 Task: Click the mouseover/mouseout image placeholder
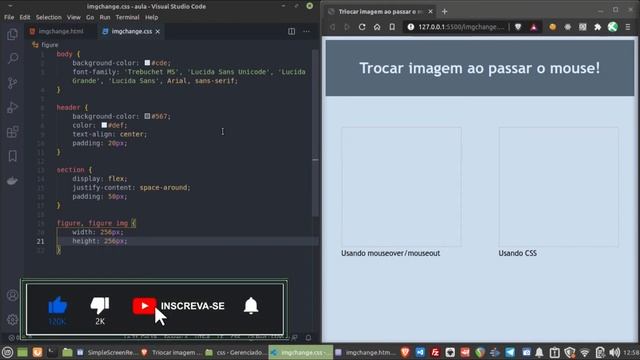coord(401,187)
